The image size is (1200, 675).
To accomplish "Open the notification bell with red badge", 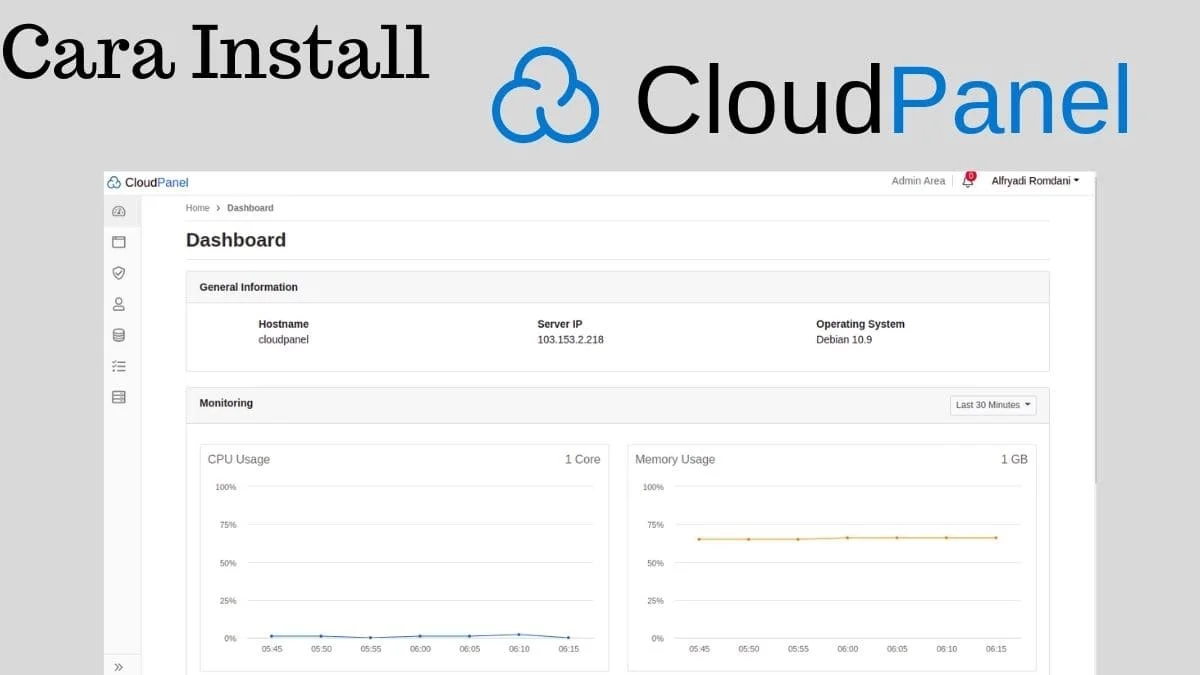I will pos(966,180).
